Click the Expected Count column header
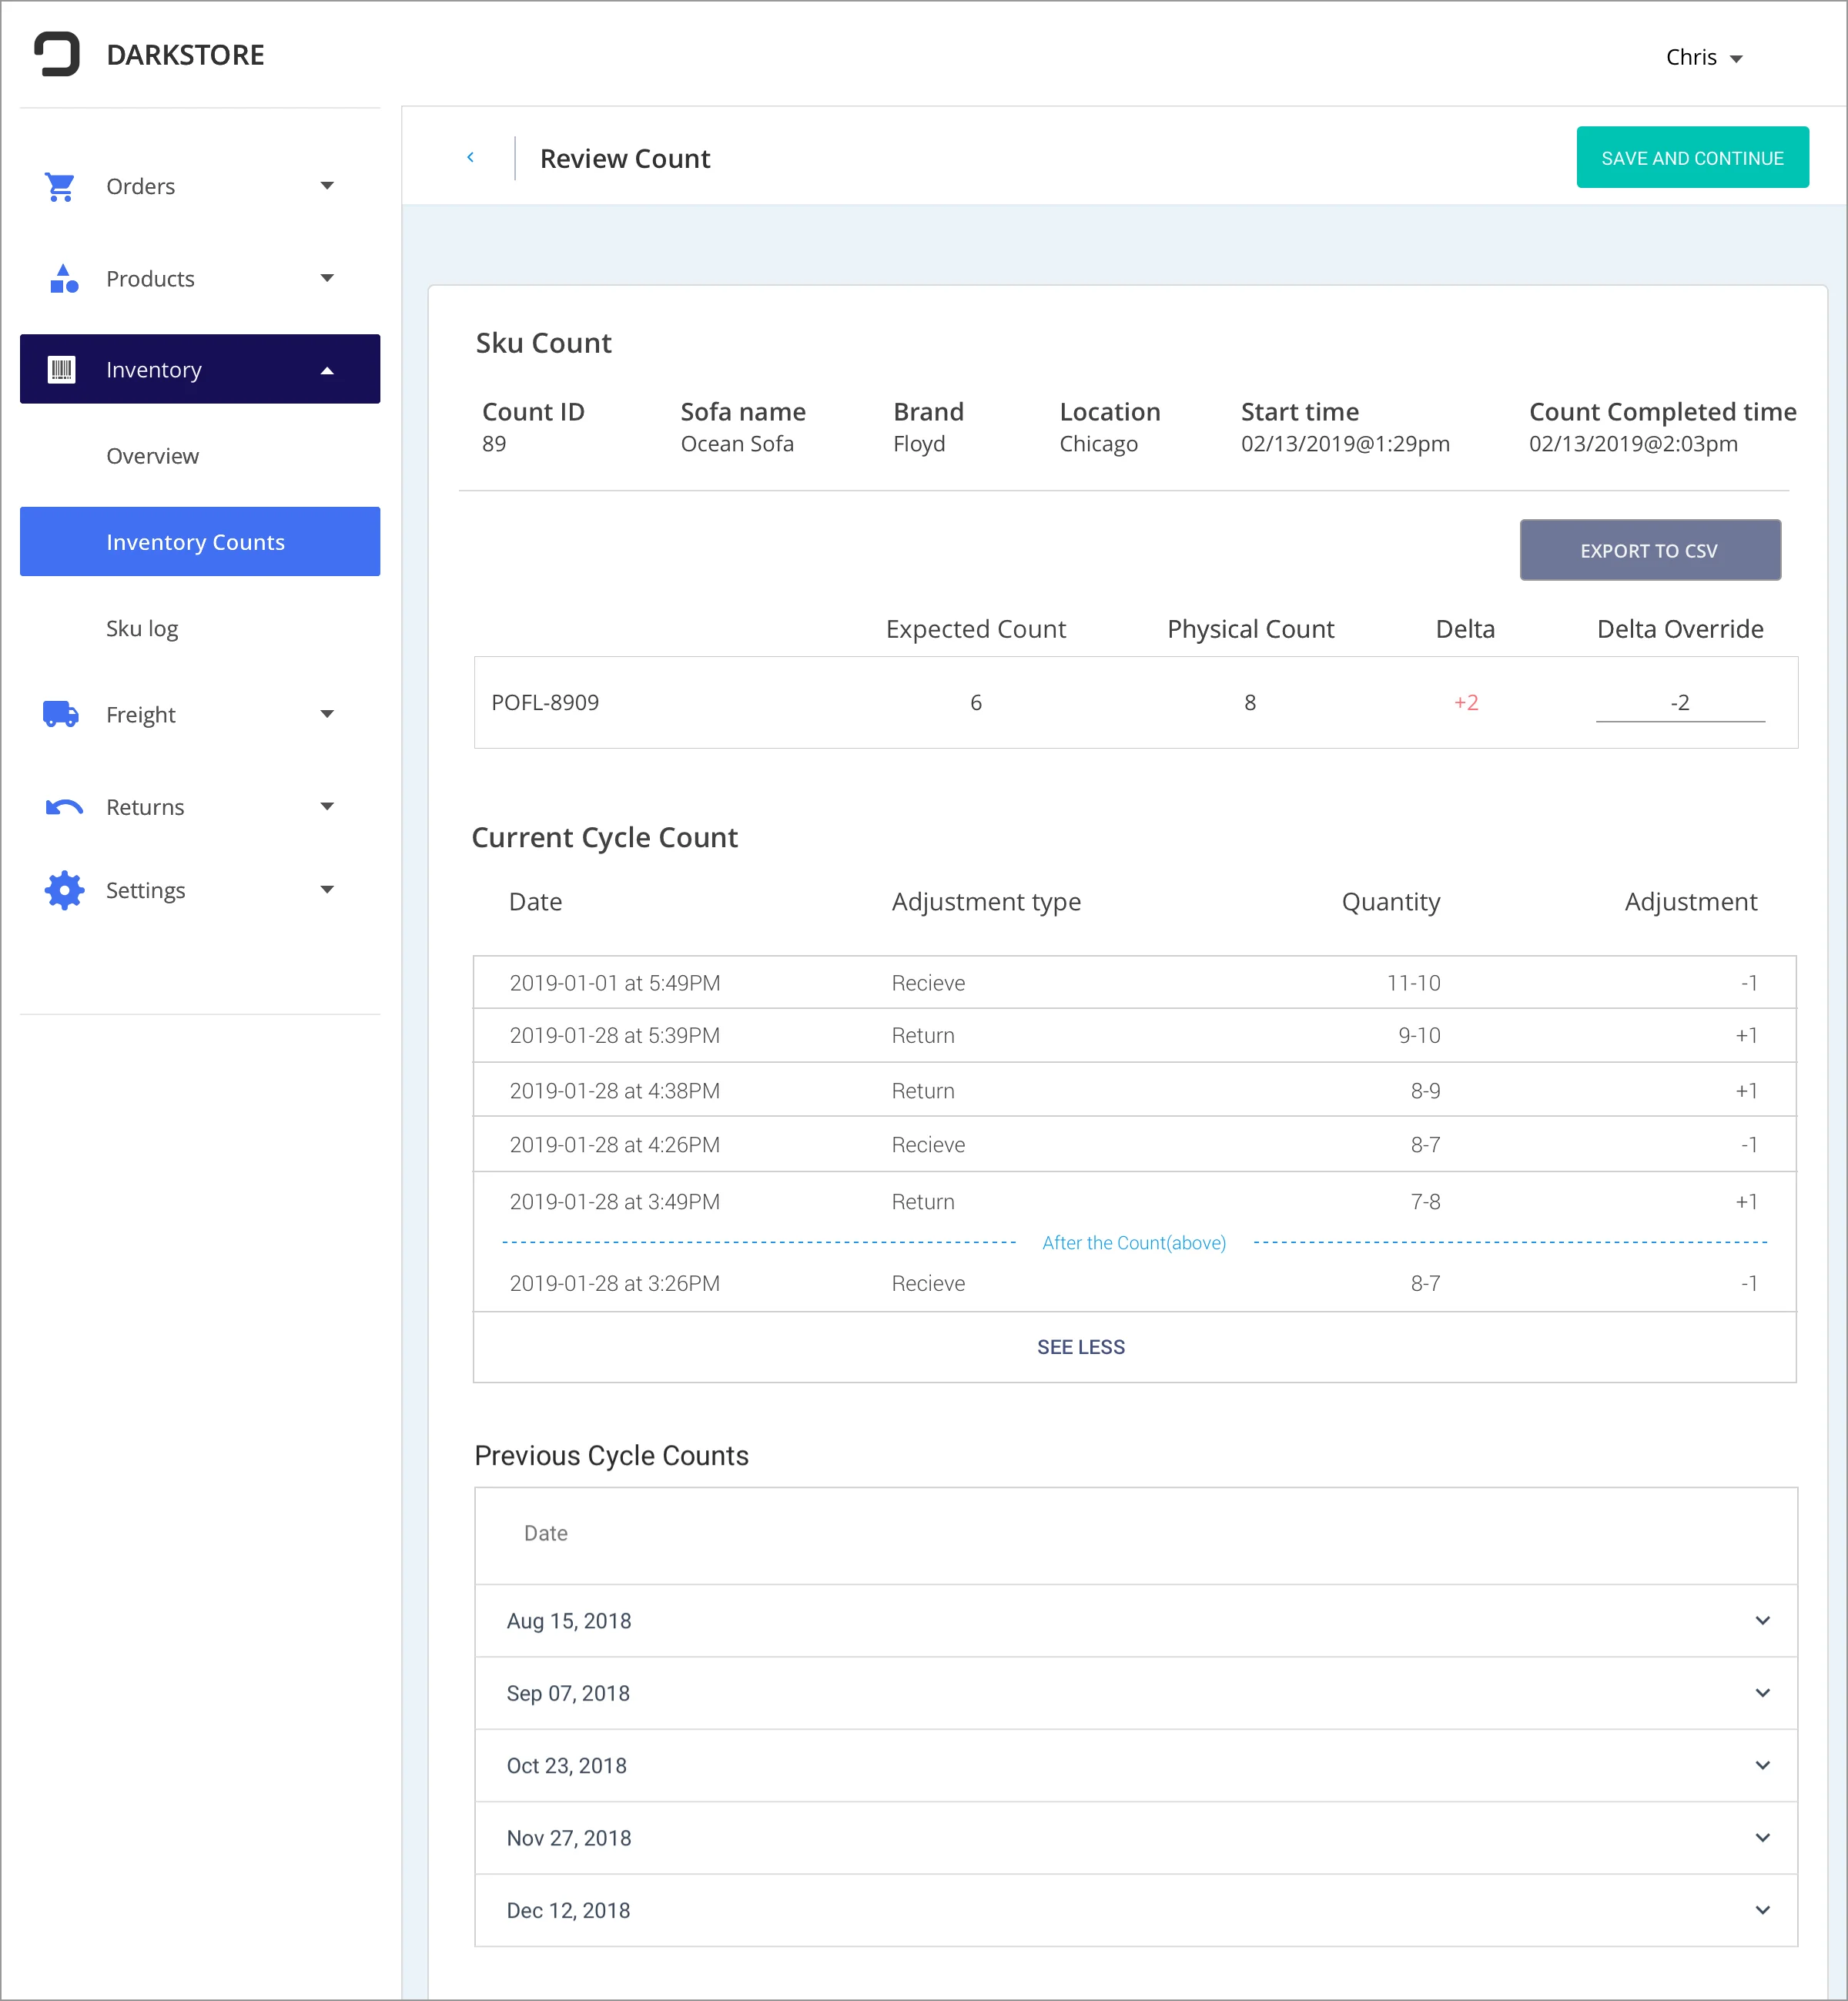 click(x=975, y=628)
